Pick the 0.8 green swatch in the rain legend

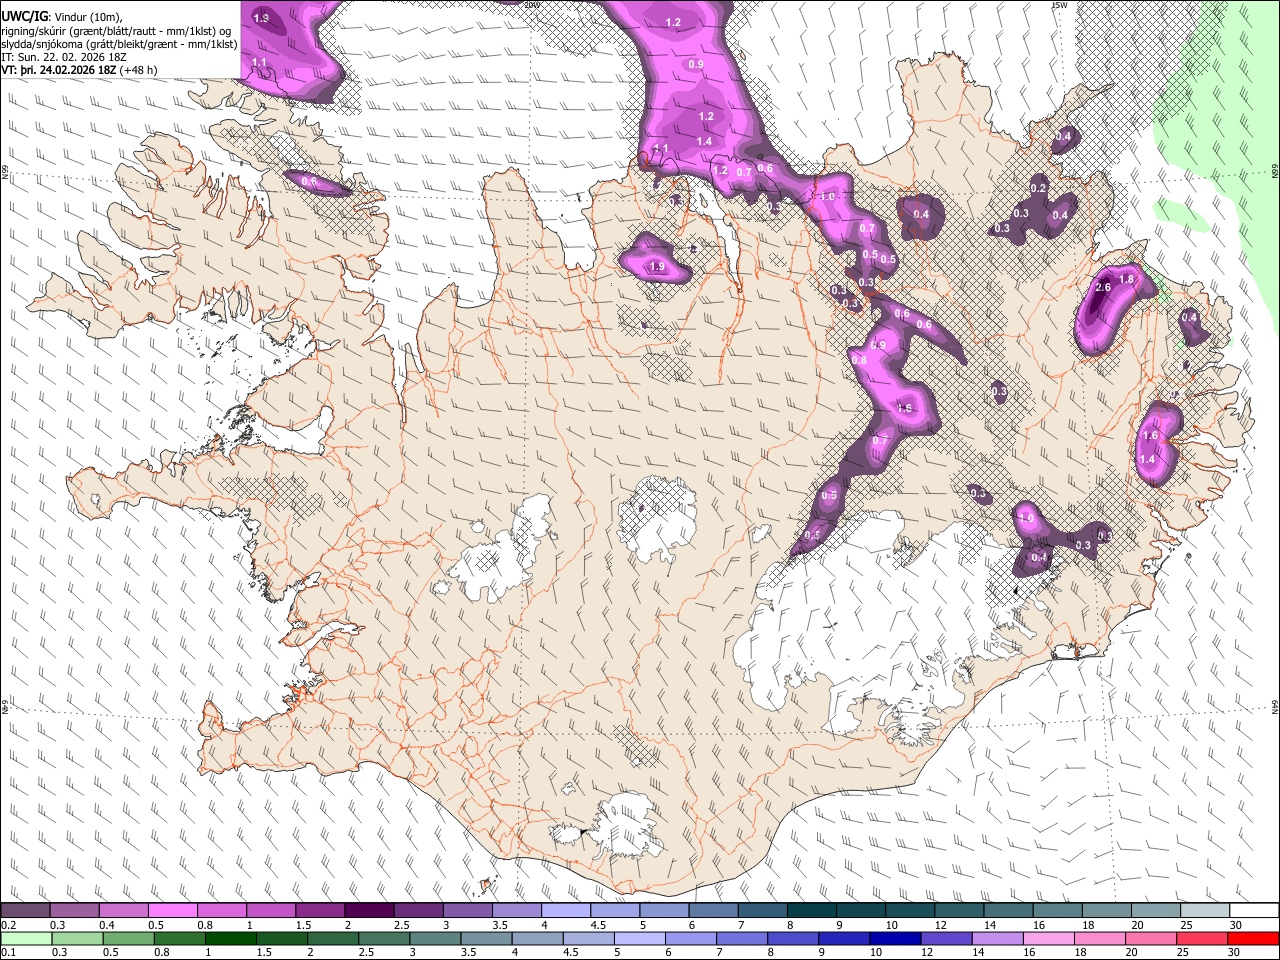(x=179, y=938)
